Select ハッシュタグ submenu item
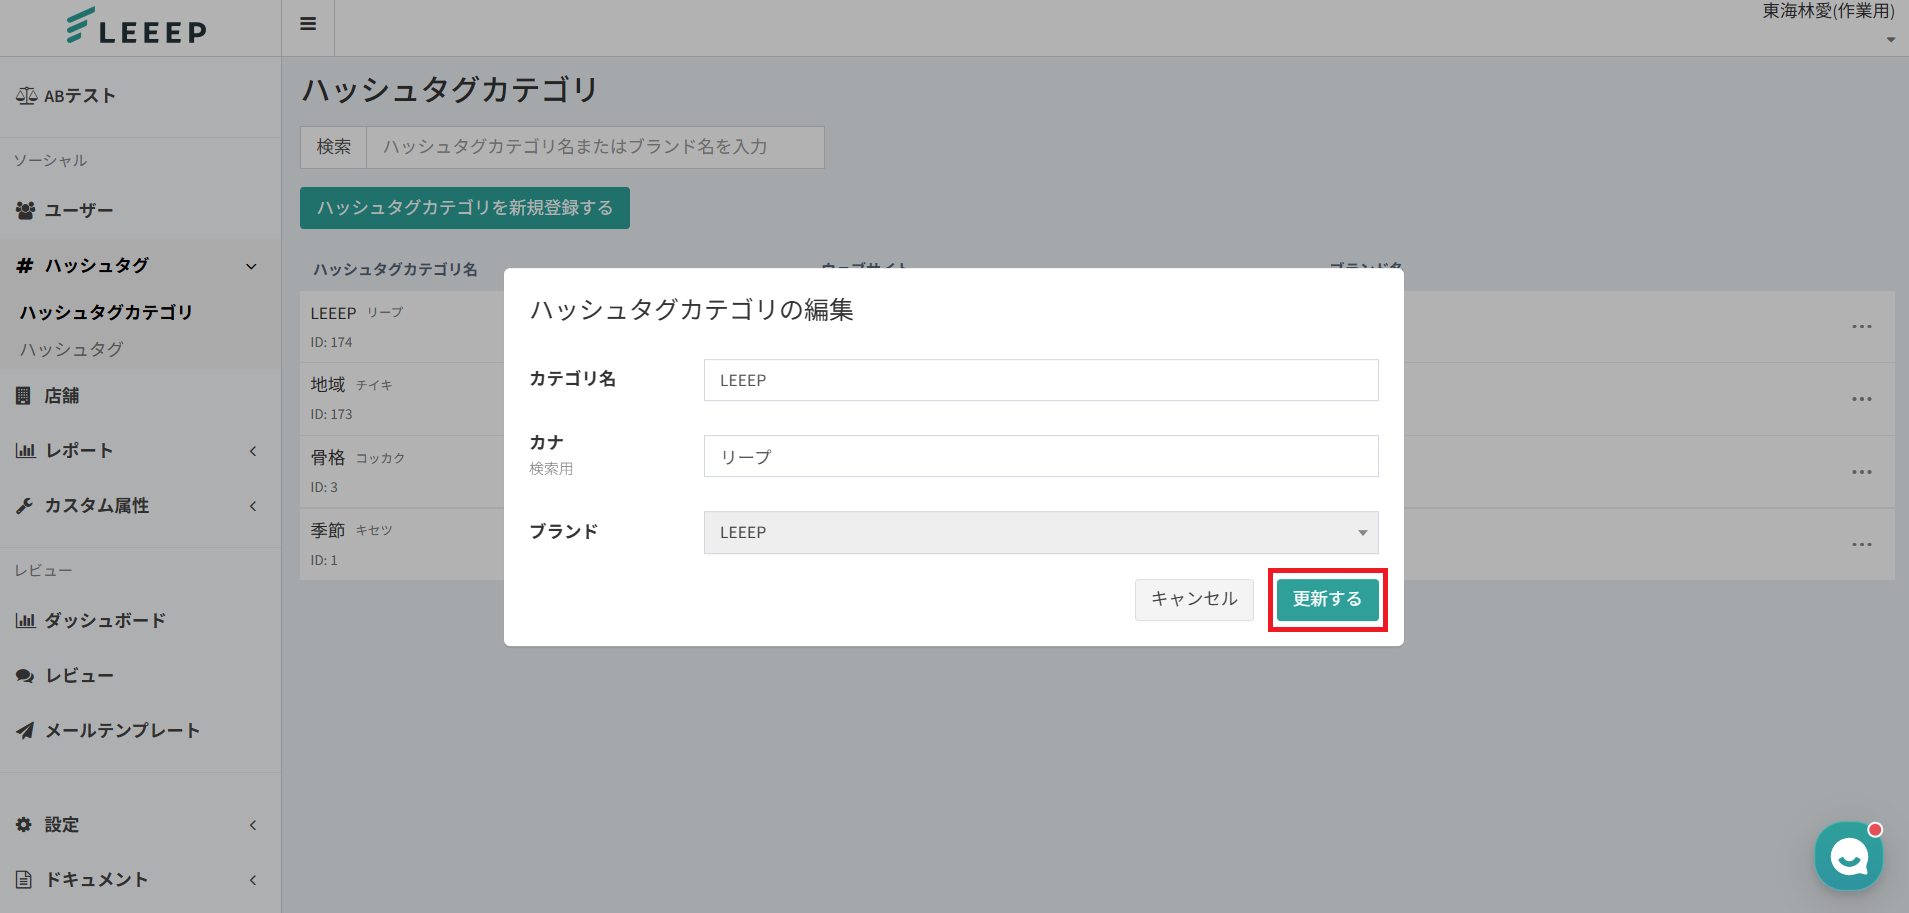 point(72,349)
